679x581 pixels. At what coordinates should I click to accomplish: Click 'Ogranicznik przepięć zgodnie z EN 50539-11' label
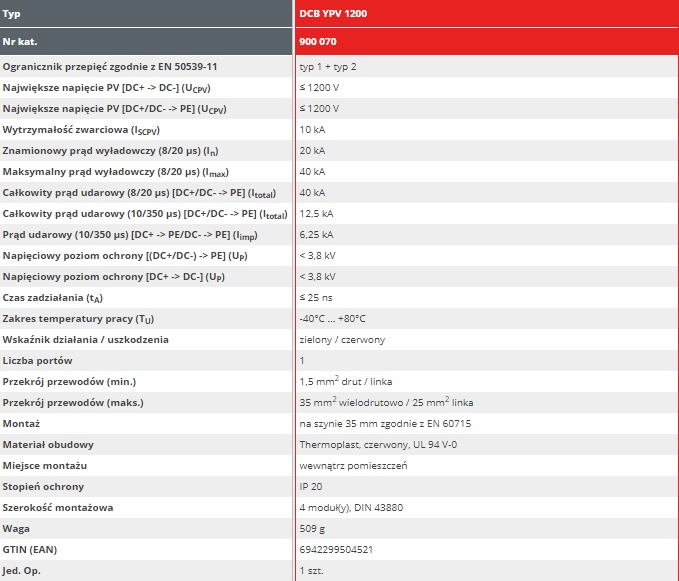point(110,67)
